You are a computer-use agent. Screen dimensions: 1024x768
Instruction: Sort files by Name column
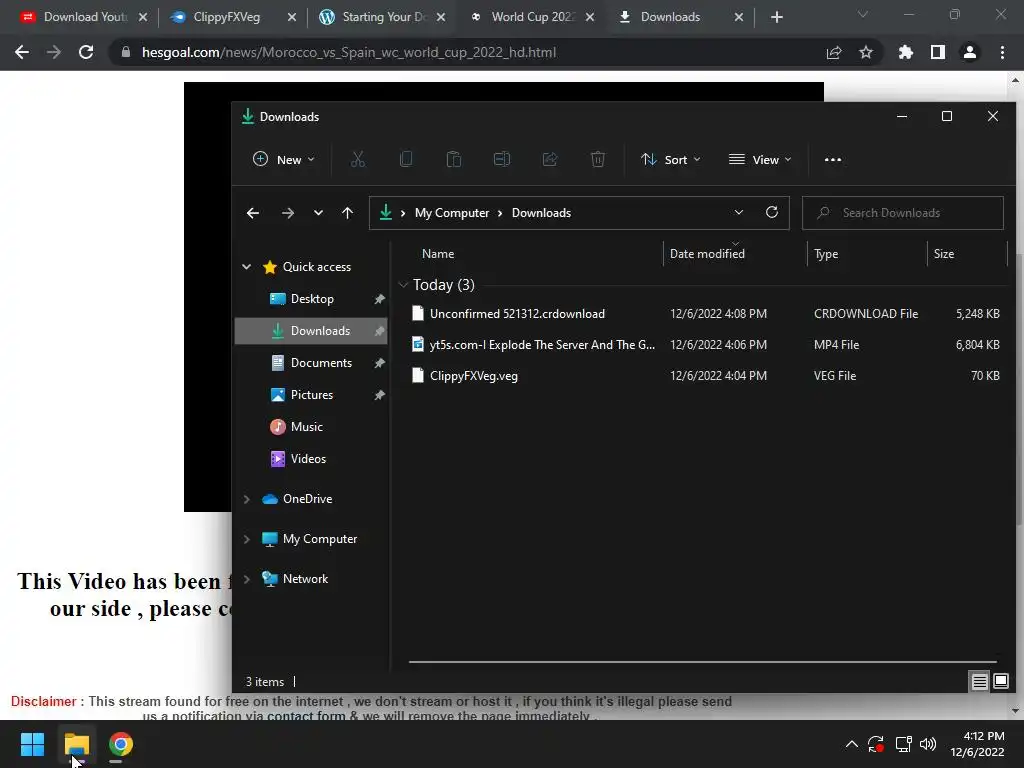click(438, 253)
